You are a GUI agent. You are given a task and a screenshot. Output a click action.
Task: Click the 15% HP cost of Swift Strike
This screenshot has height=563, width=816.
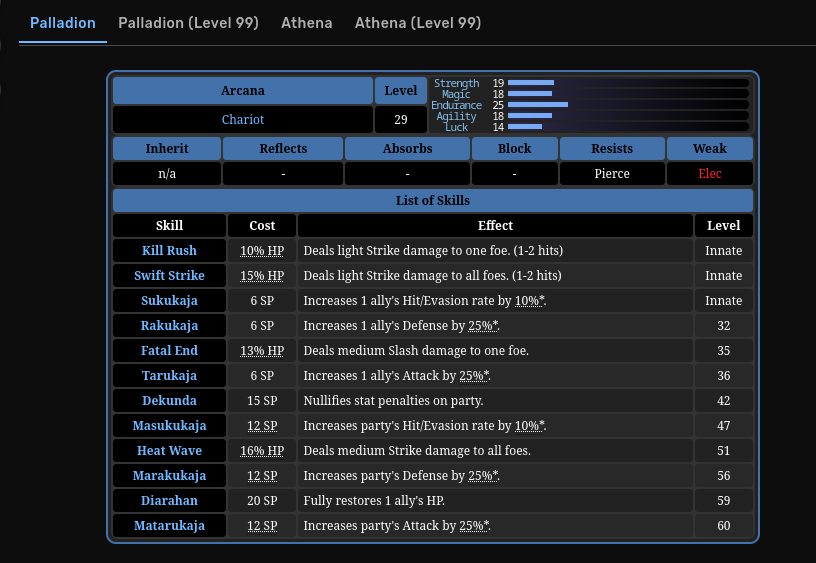click(262, 276)
